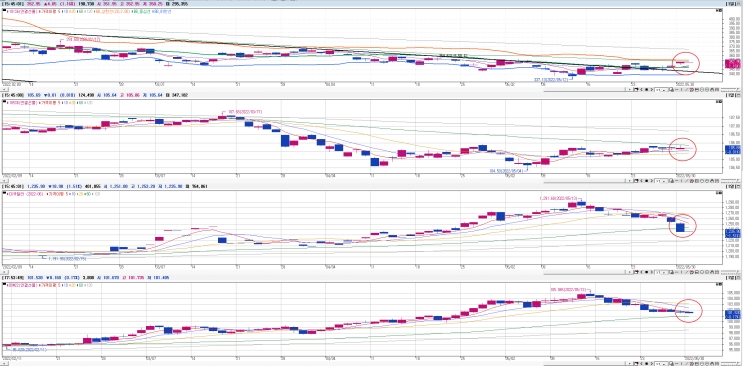Select the green BB middle band legend label

[x=141, y=11]
